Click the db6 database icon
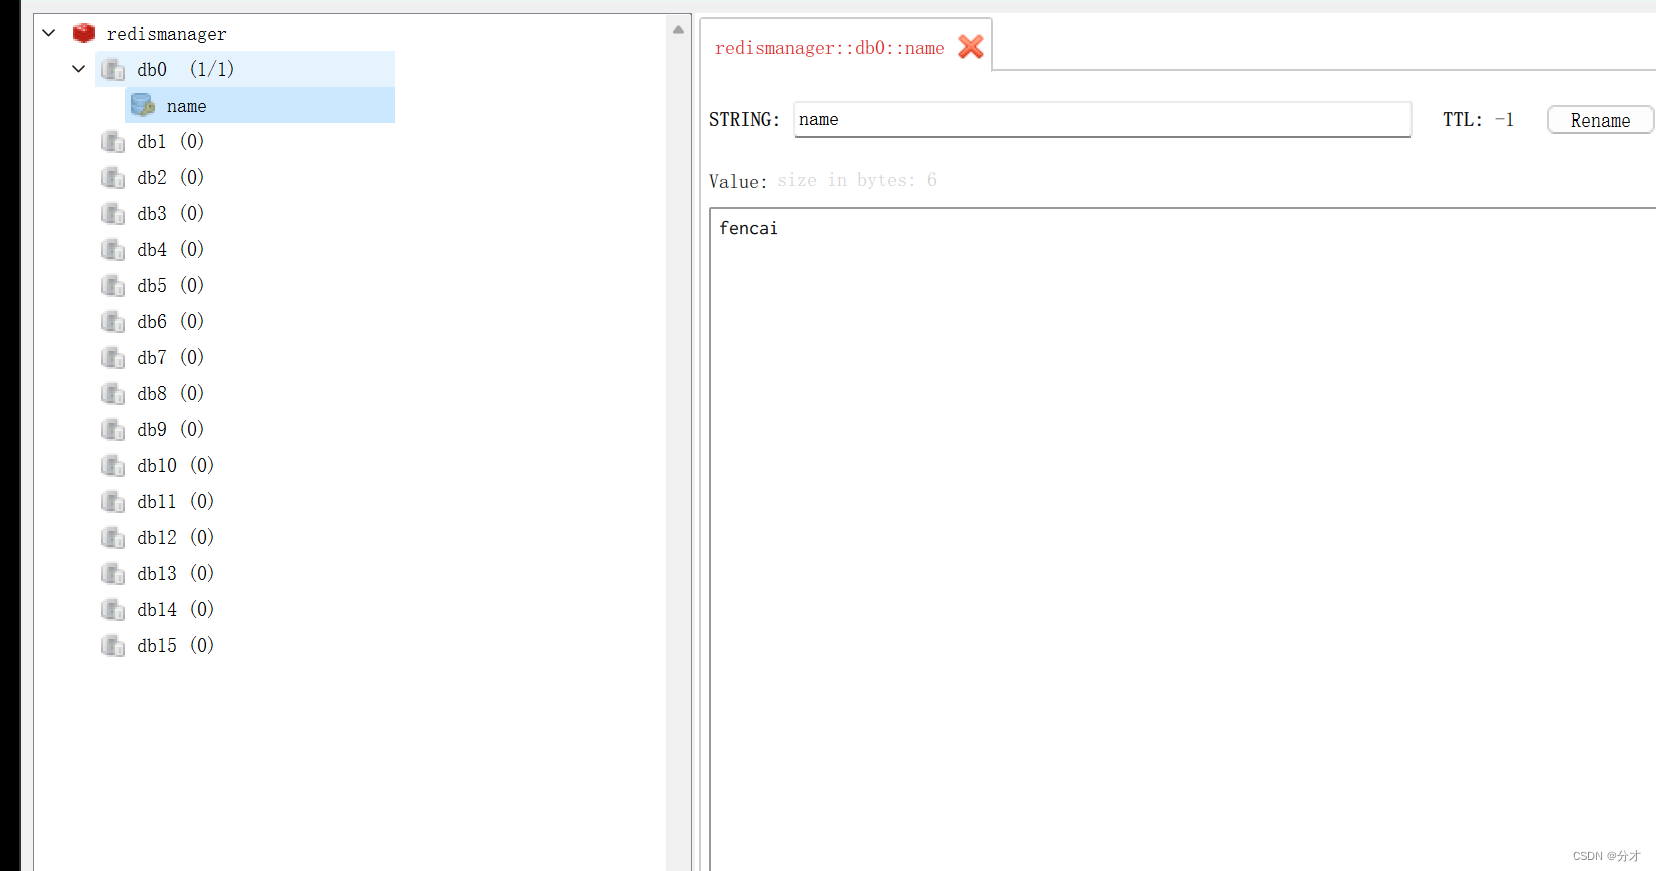This screenshot has width=1656, height=871. pos(113,321)
